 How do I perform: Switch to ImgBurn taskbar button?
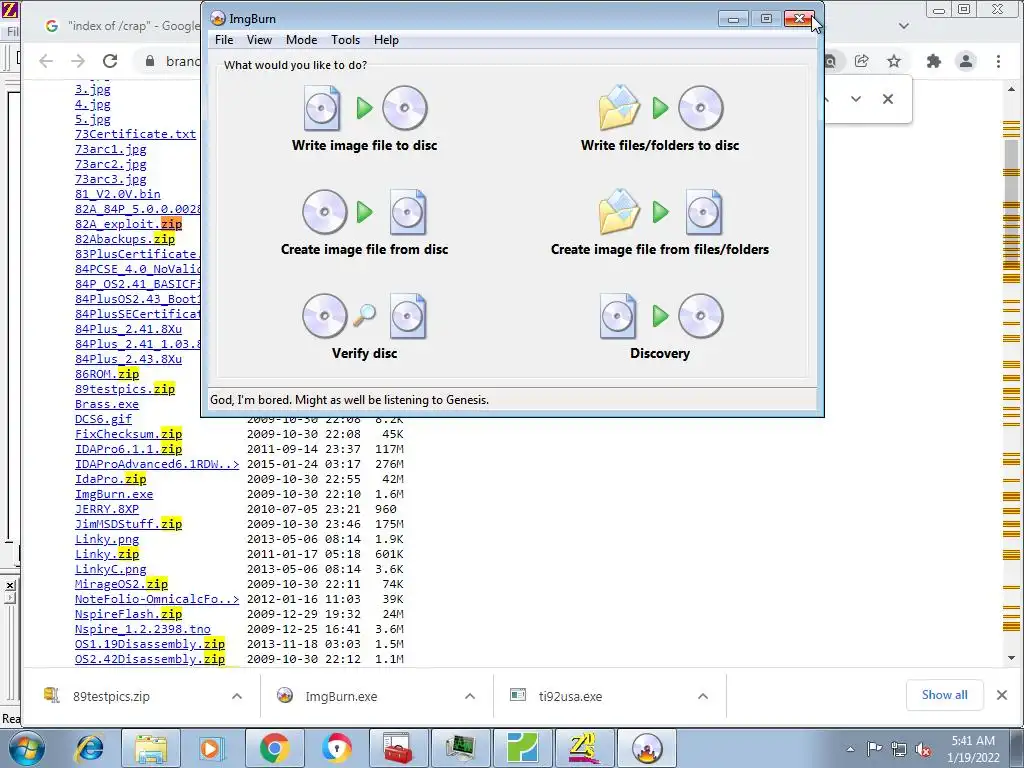(647, 748)
